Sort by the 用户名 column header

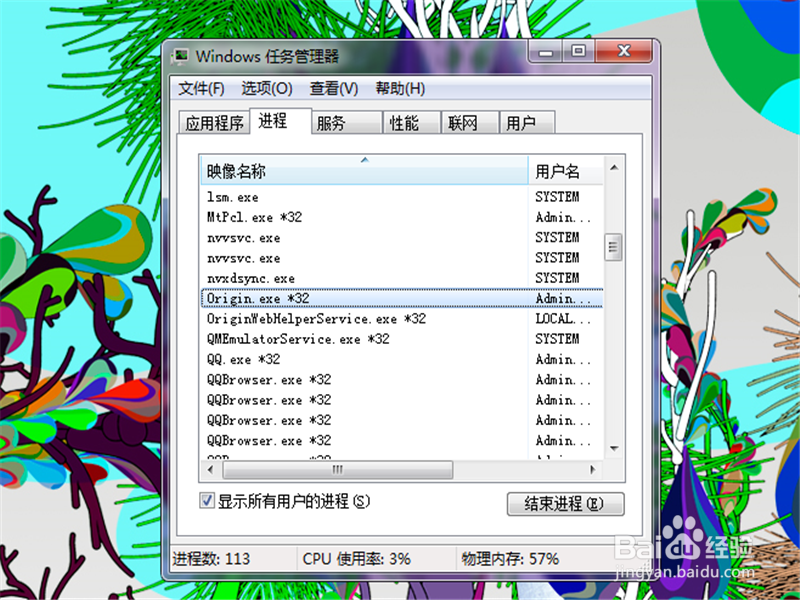point(565,171)
